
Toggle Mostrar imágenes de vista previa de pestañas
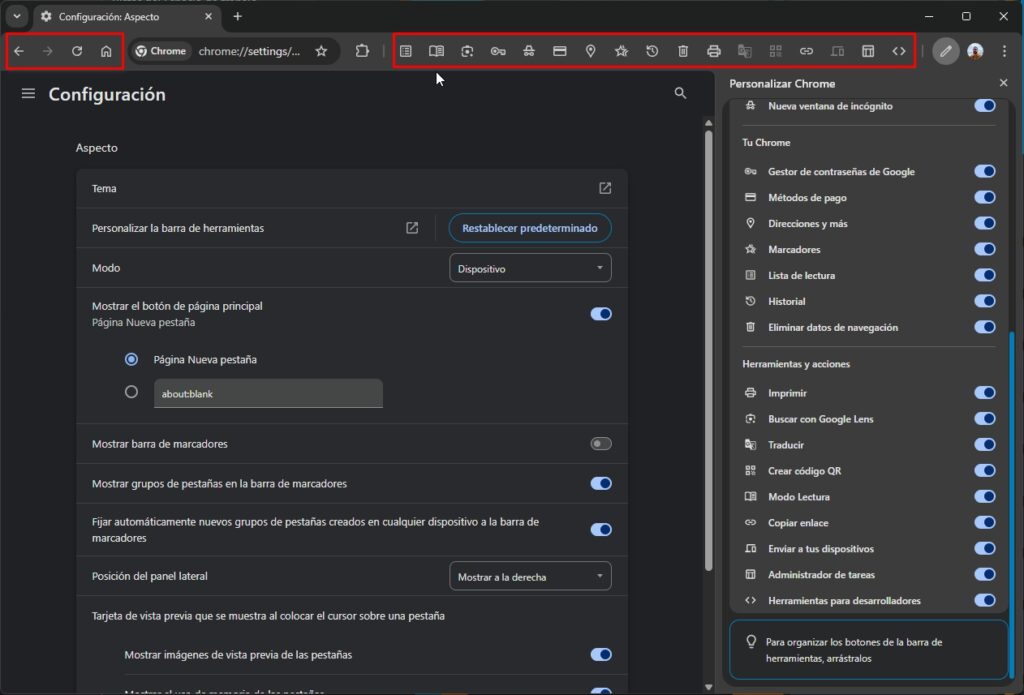[601, 655]
